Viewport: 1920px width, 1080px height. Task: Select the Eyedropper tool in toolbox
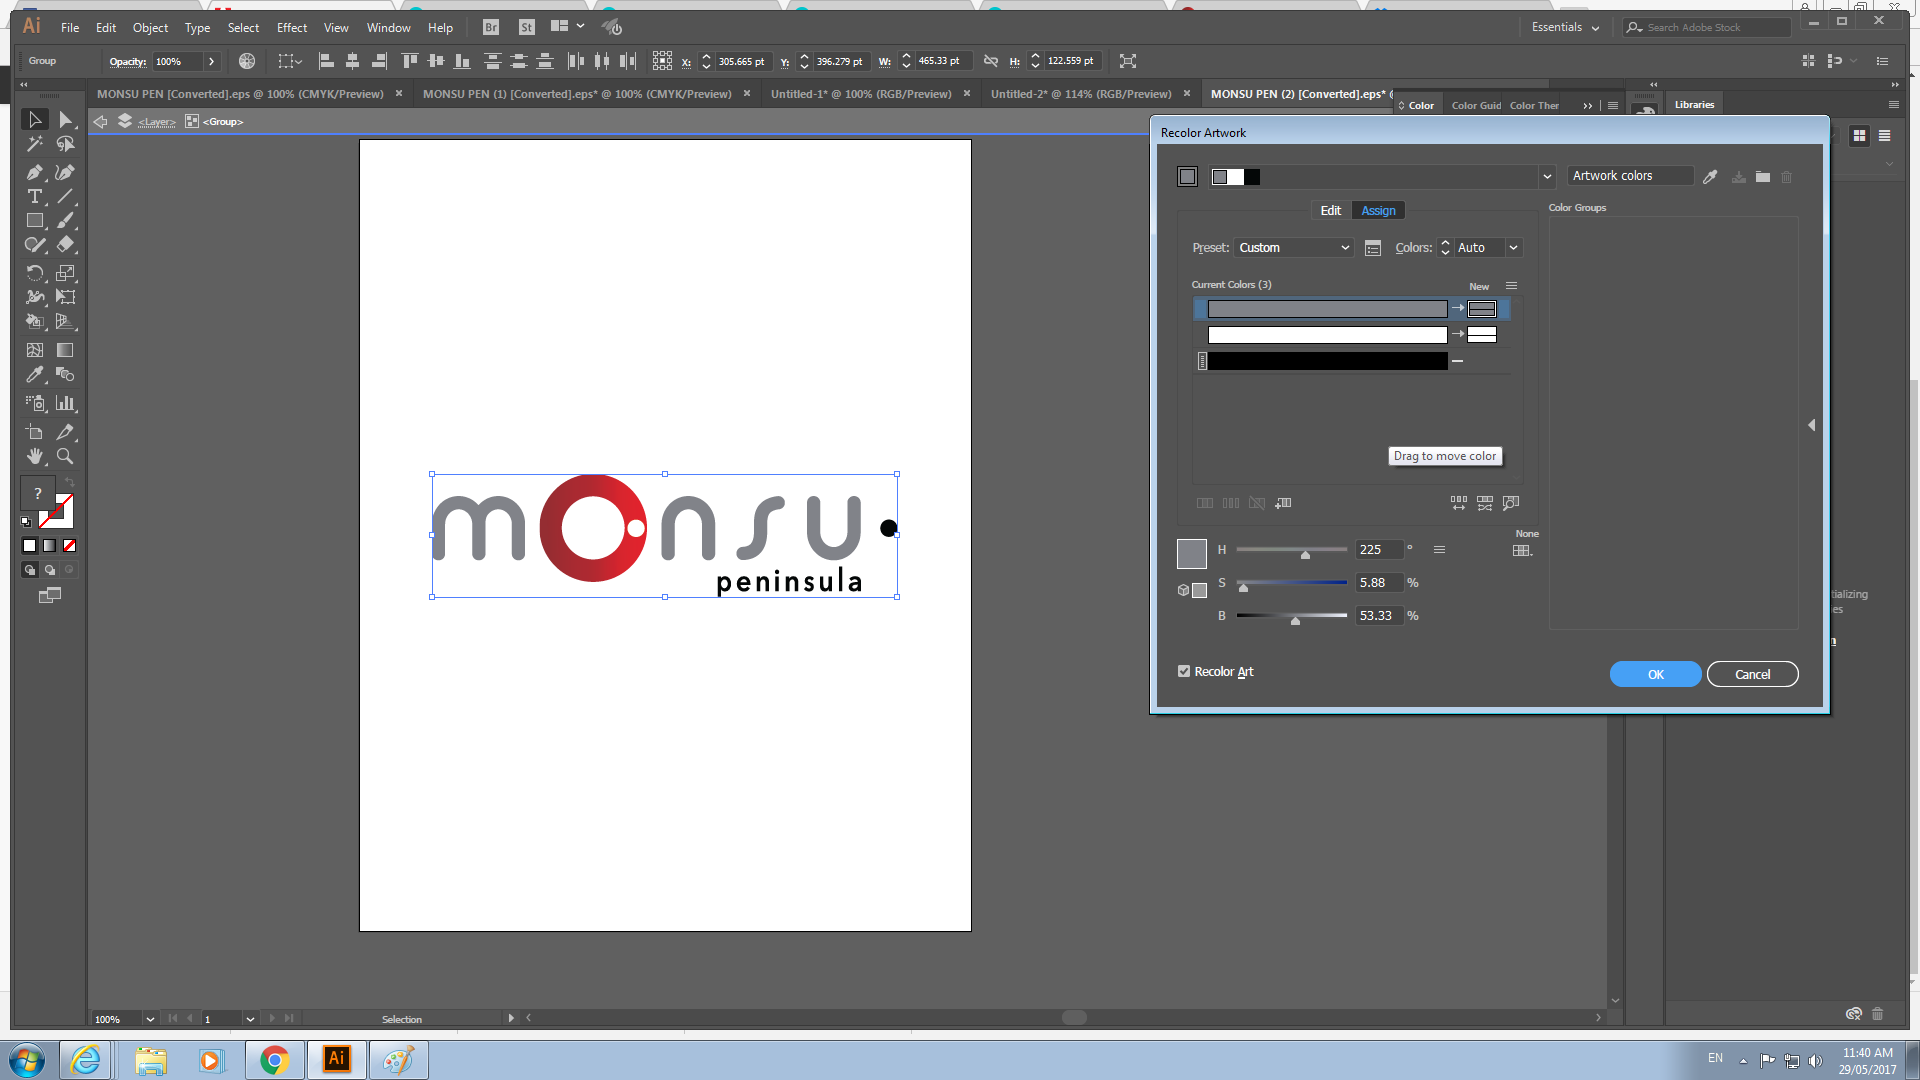click(35, 375)
